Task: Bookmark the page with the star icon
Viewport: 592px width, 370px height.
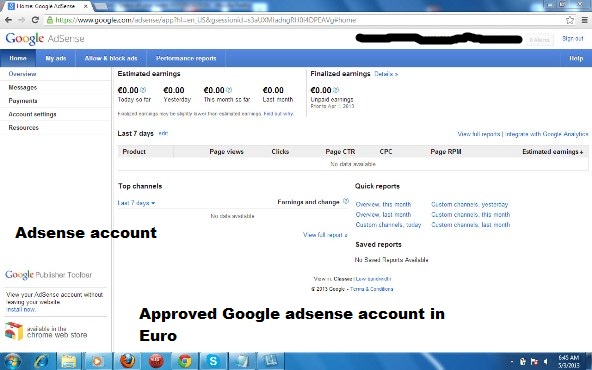Action: (x=570, y=20)
